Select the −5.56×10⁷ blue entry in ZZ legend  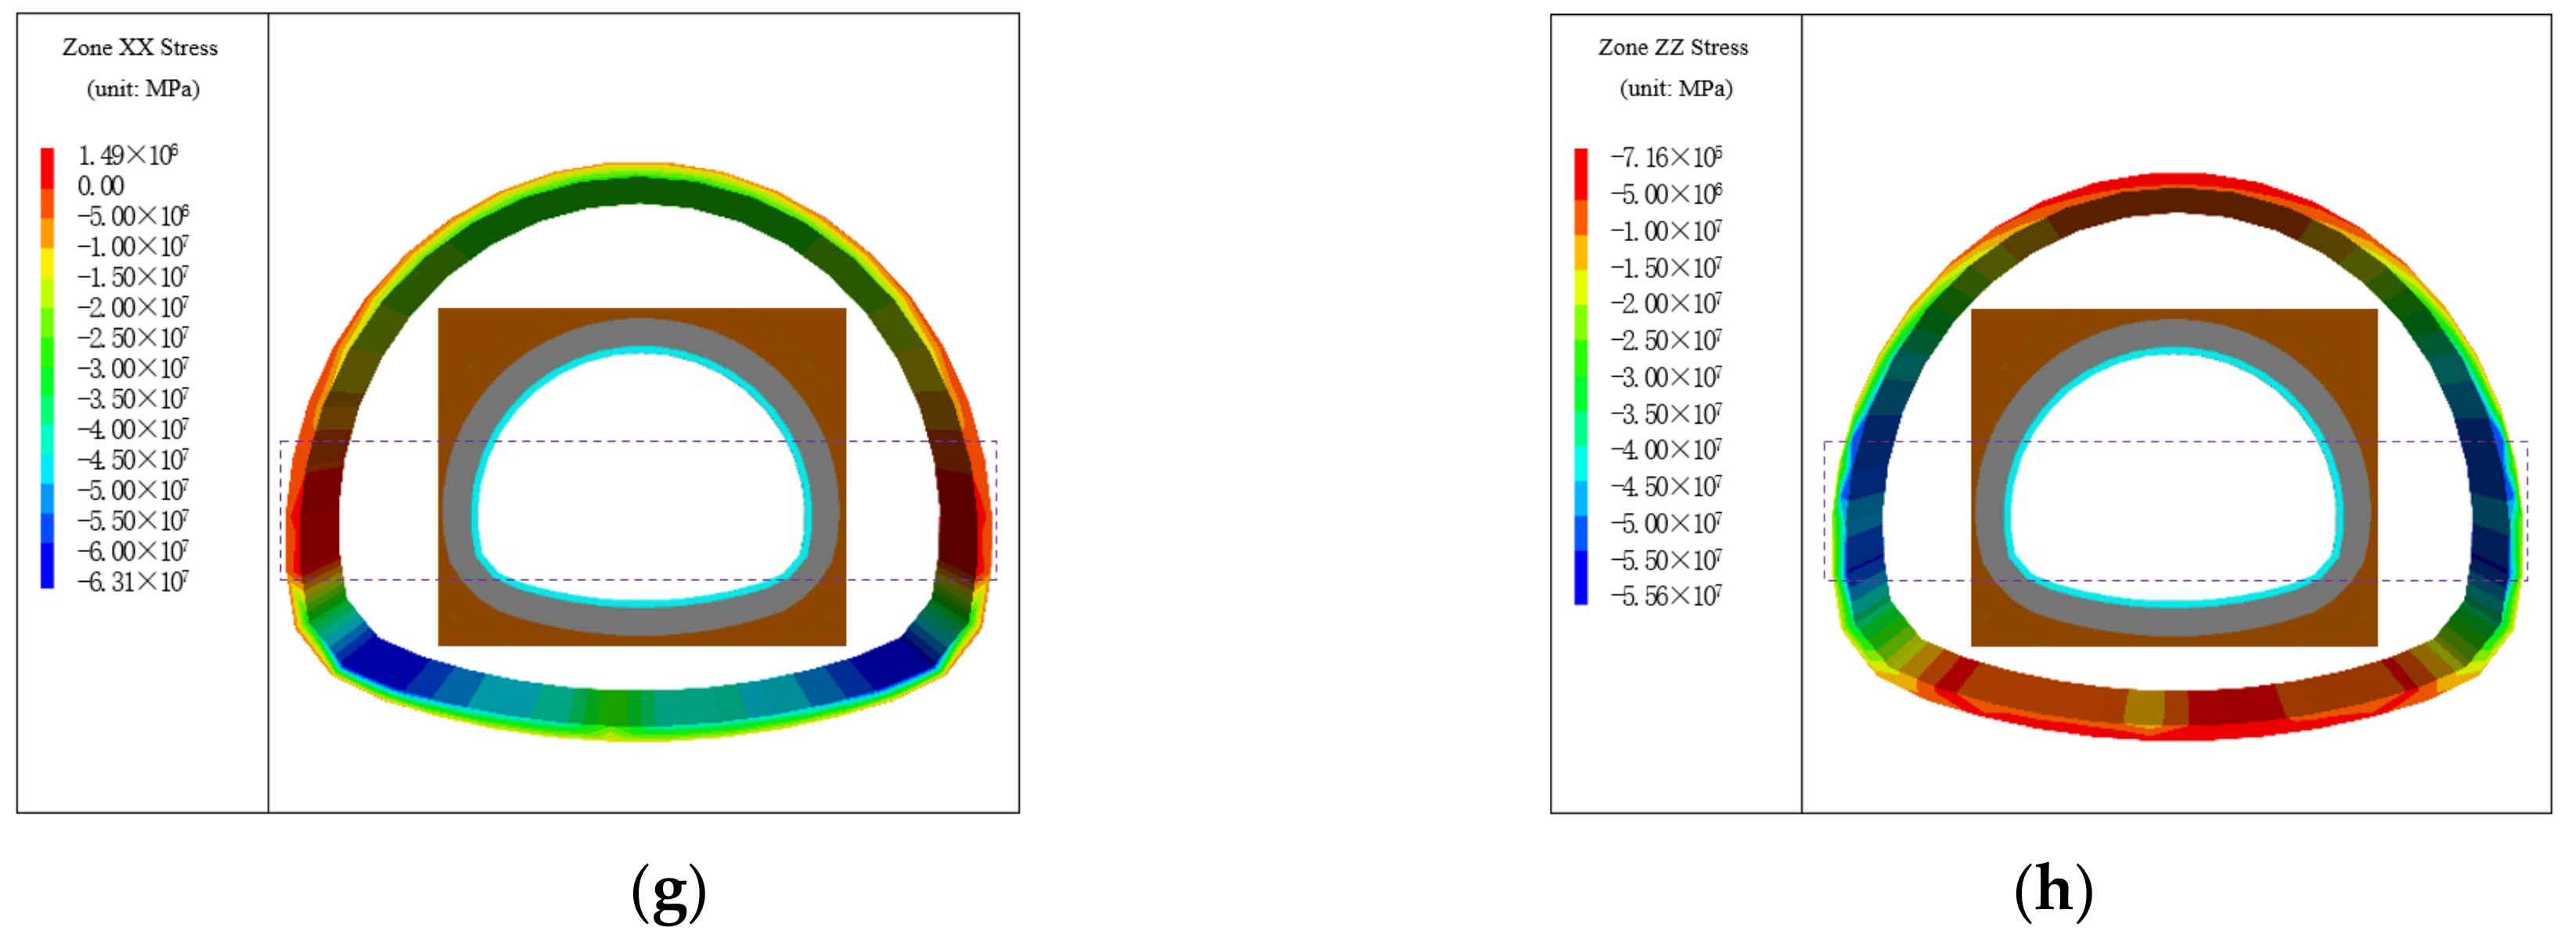(x=1666, y=596)
